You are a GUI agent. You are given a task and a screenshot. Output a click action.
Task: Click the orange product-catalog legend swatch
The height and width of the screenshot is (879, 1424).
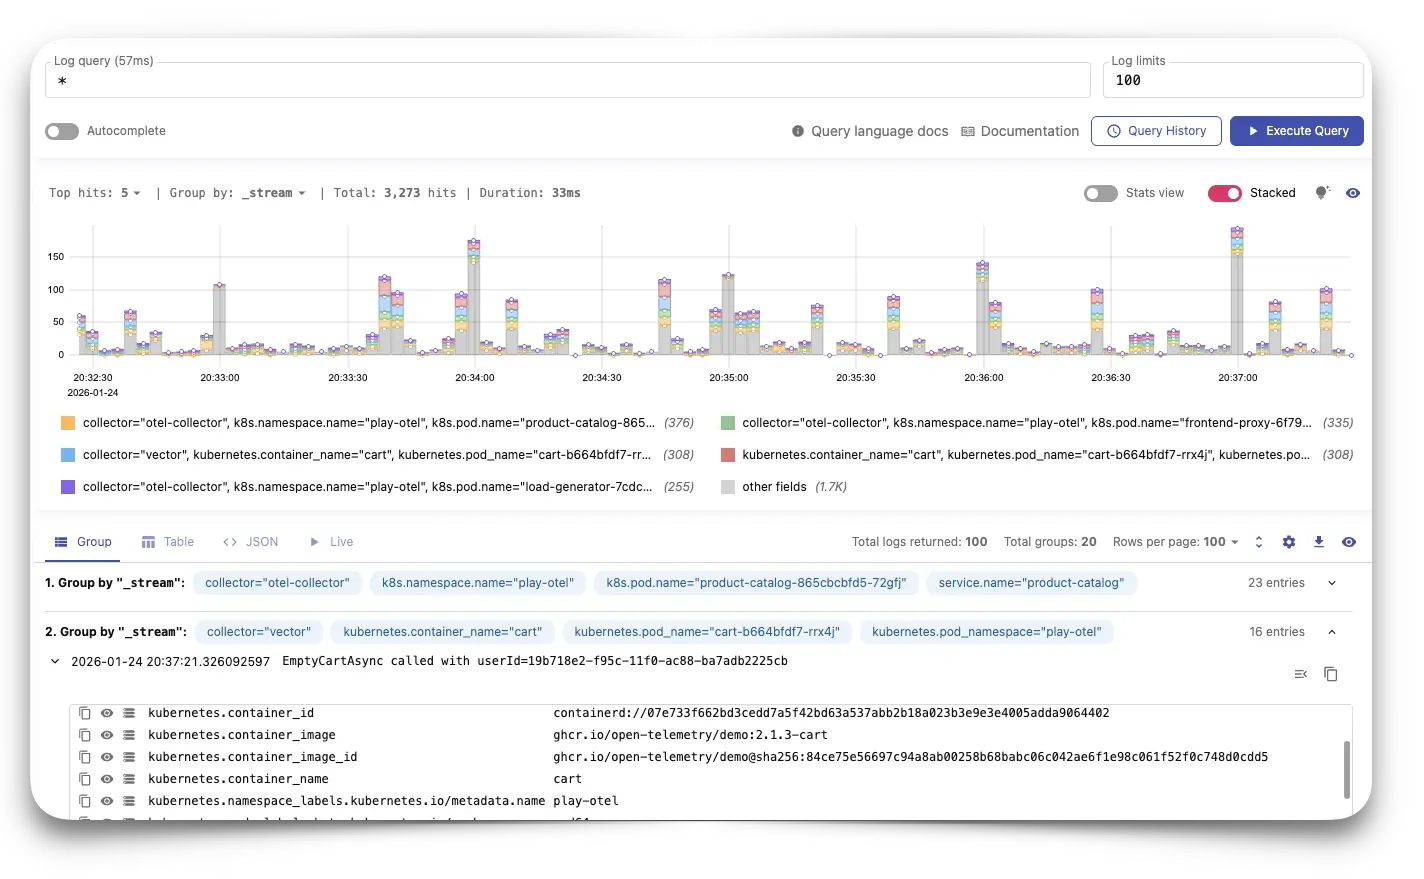(68, 423)
